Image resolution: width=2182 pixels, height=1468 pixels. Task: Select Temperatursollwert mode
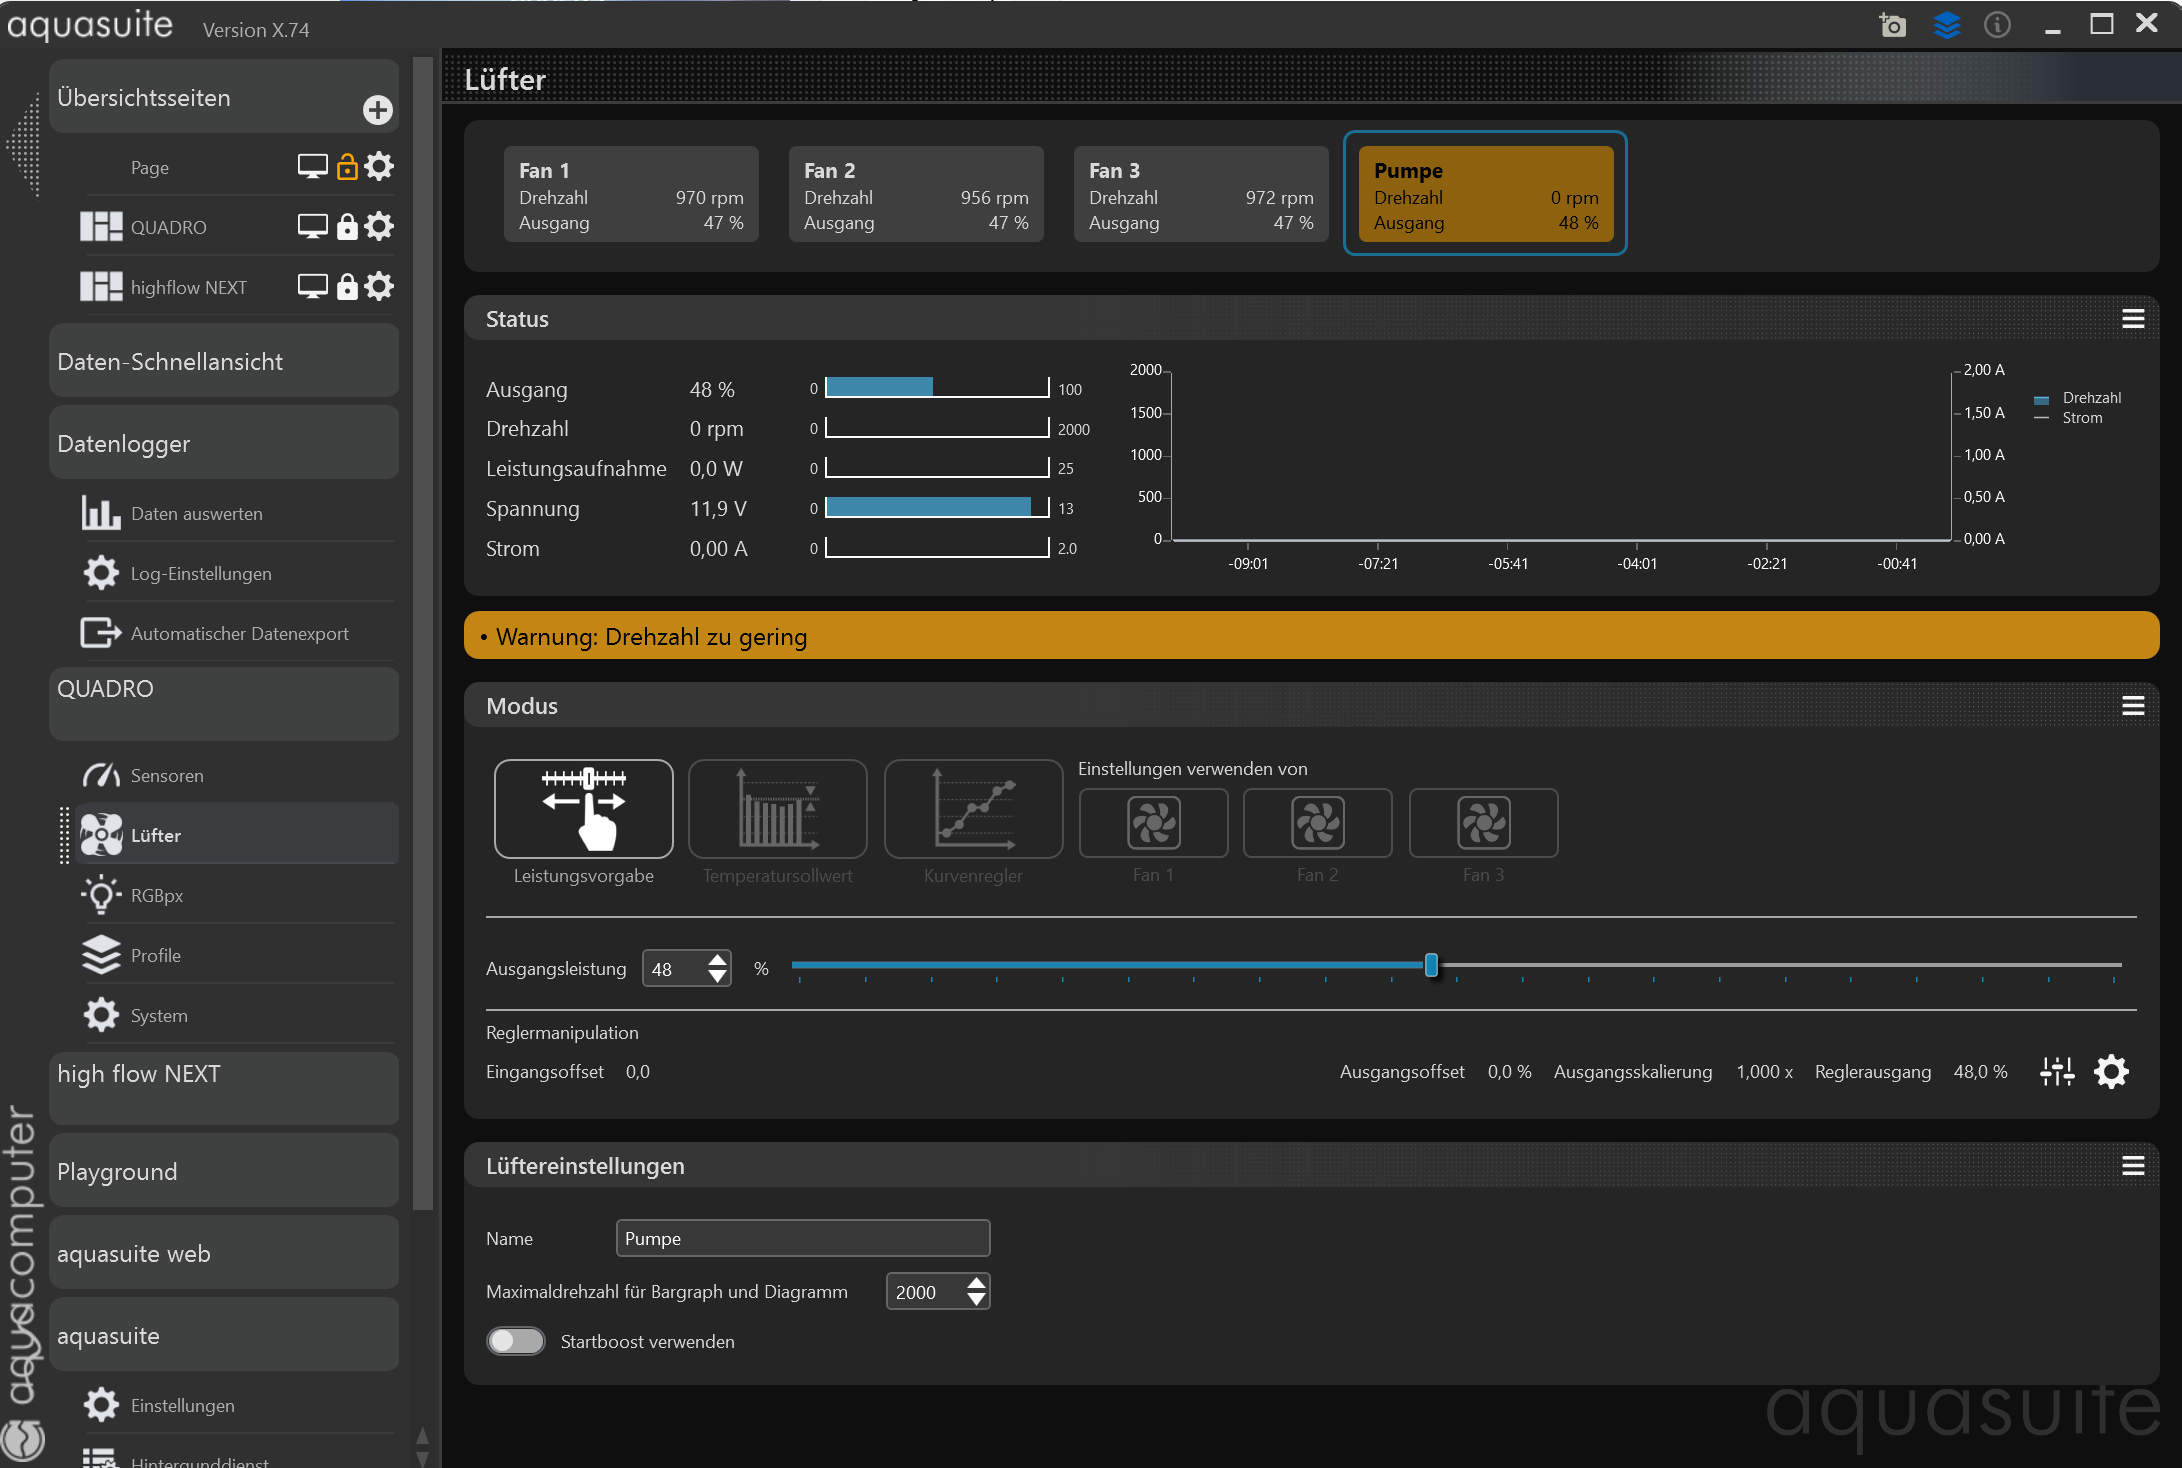point(778,809)
